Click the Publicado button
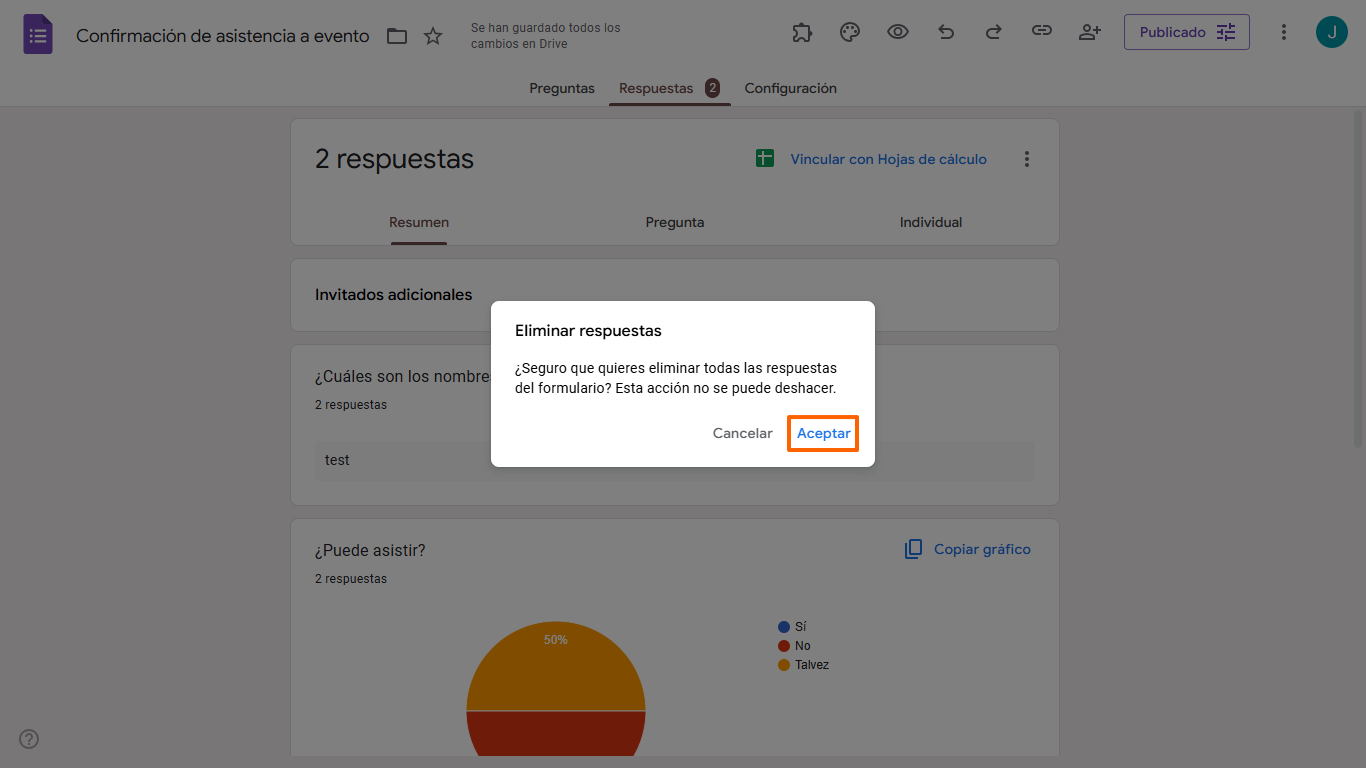1366x768 pixels. coord(1187,32)
